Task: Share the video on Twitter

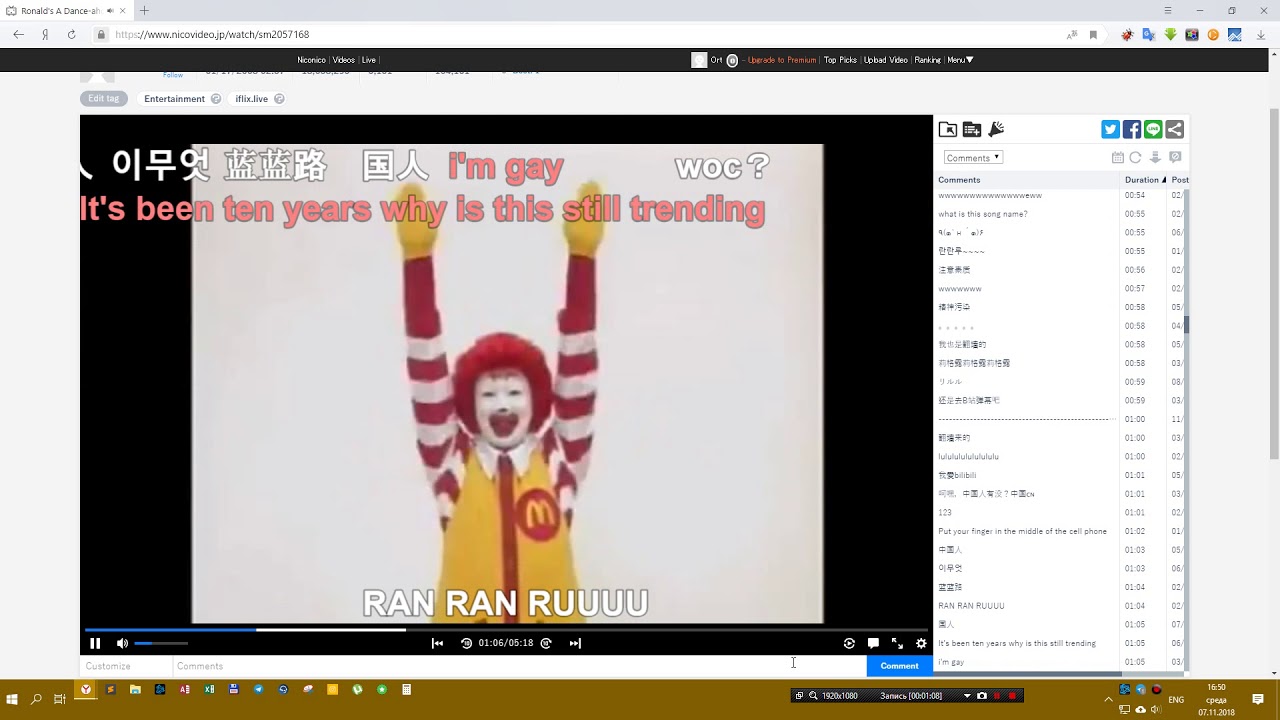Action: (x=1110, y=129)
